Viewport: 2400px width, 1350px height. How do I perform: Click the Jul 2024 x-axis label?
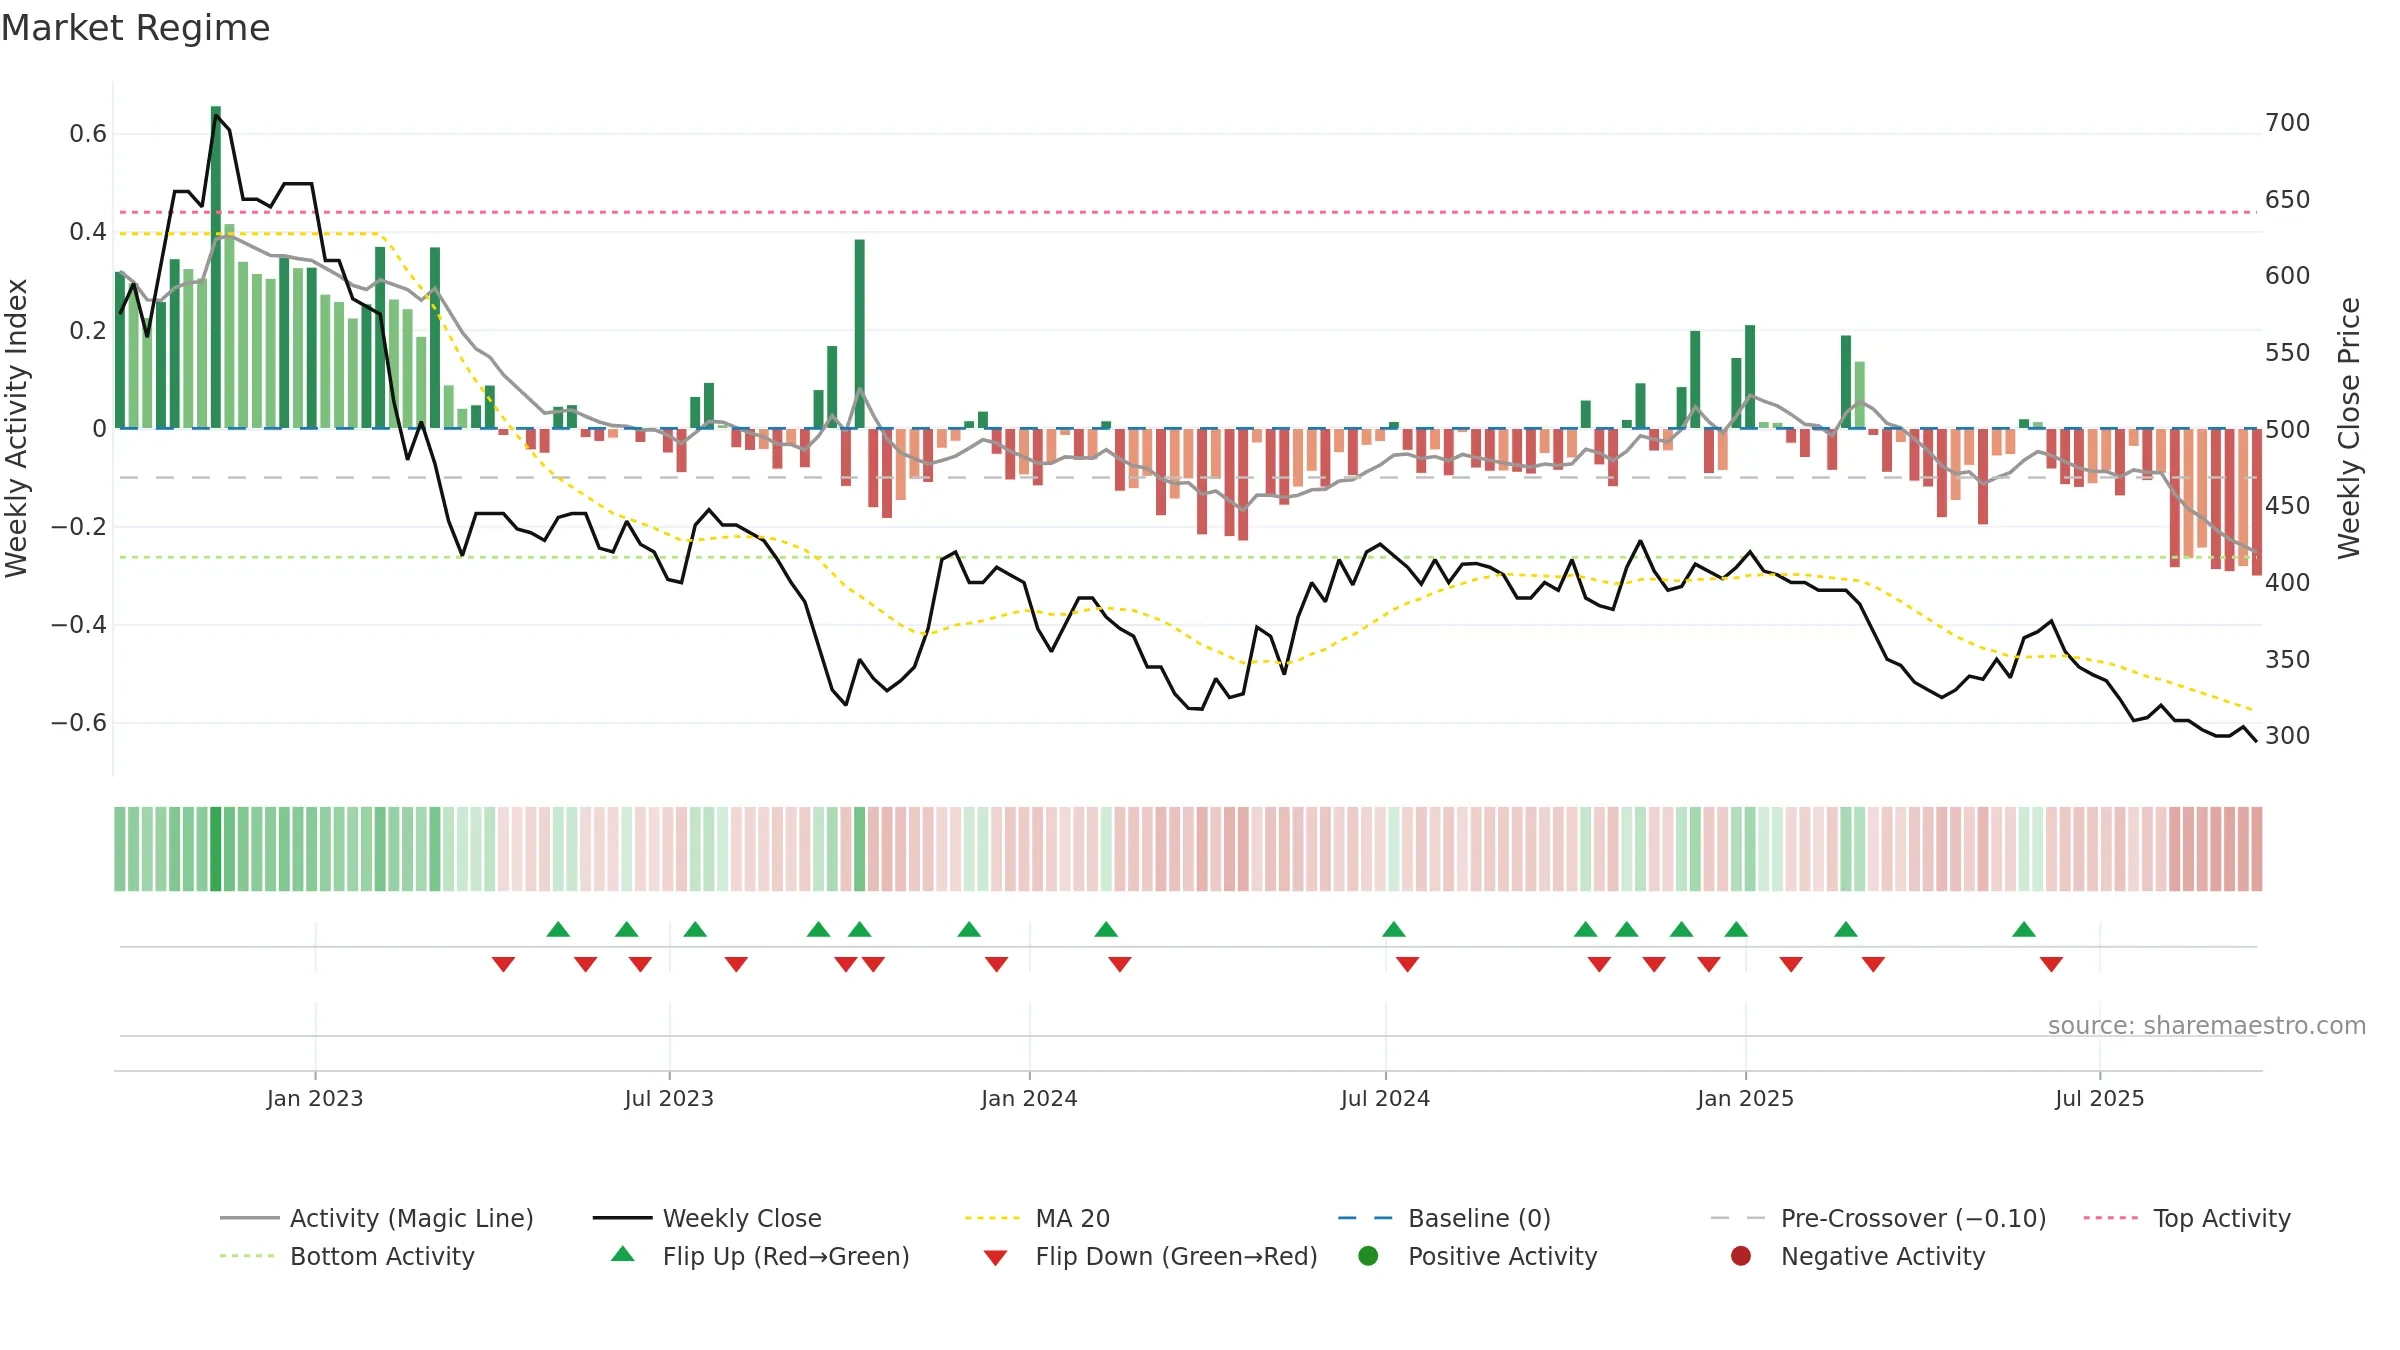click(x=1385, y=1098)
